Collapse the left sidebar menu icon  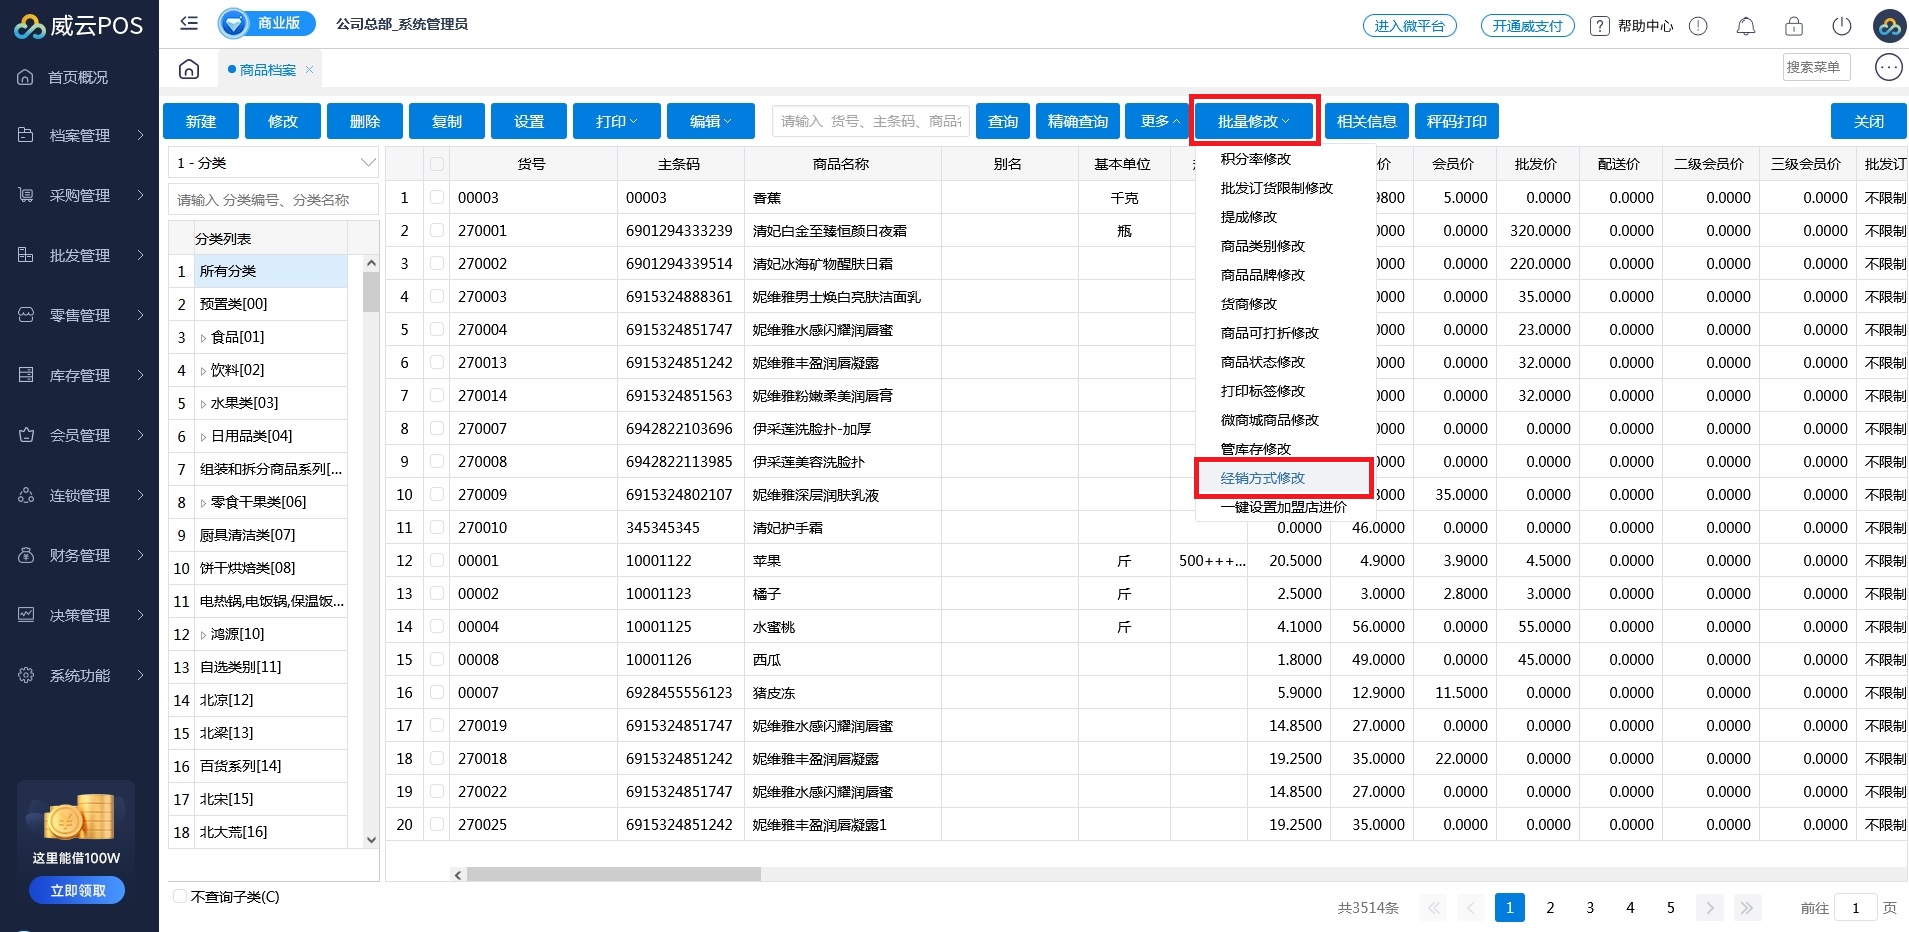pyautogui.click(x=189, y=23)
